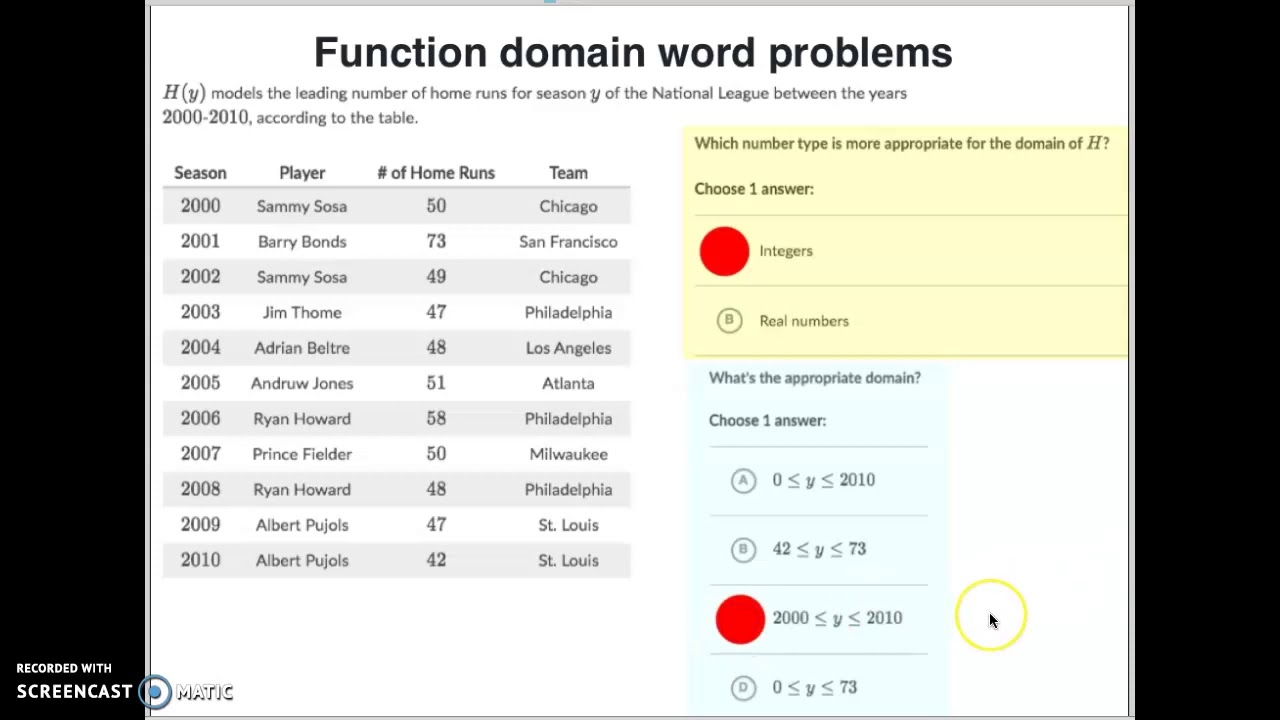Viewport: 1280px width, 720px height.
Task: Select Barry Bonds in the table
Action: click(302, 241)
